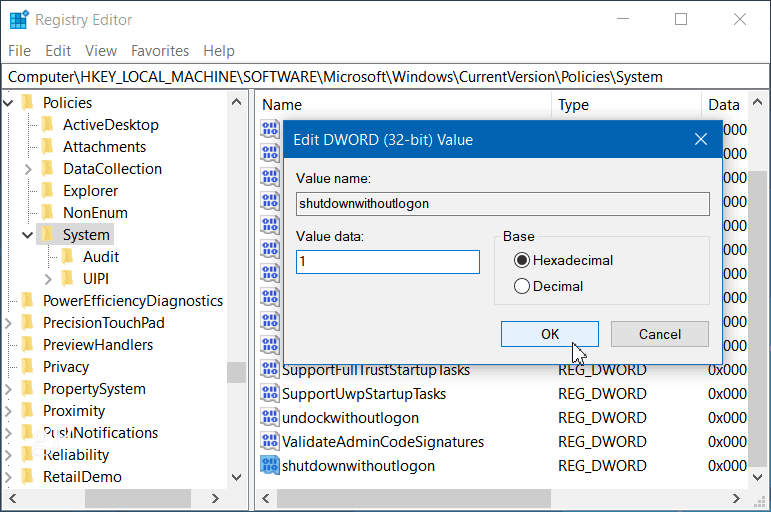Click the ValidateAdminCodeSignatures value name
Screen dimensions: 771x512
click(x=383, y=442)
